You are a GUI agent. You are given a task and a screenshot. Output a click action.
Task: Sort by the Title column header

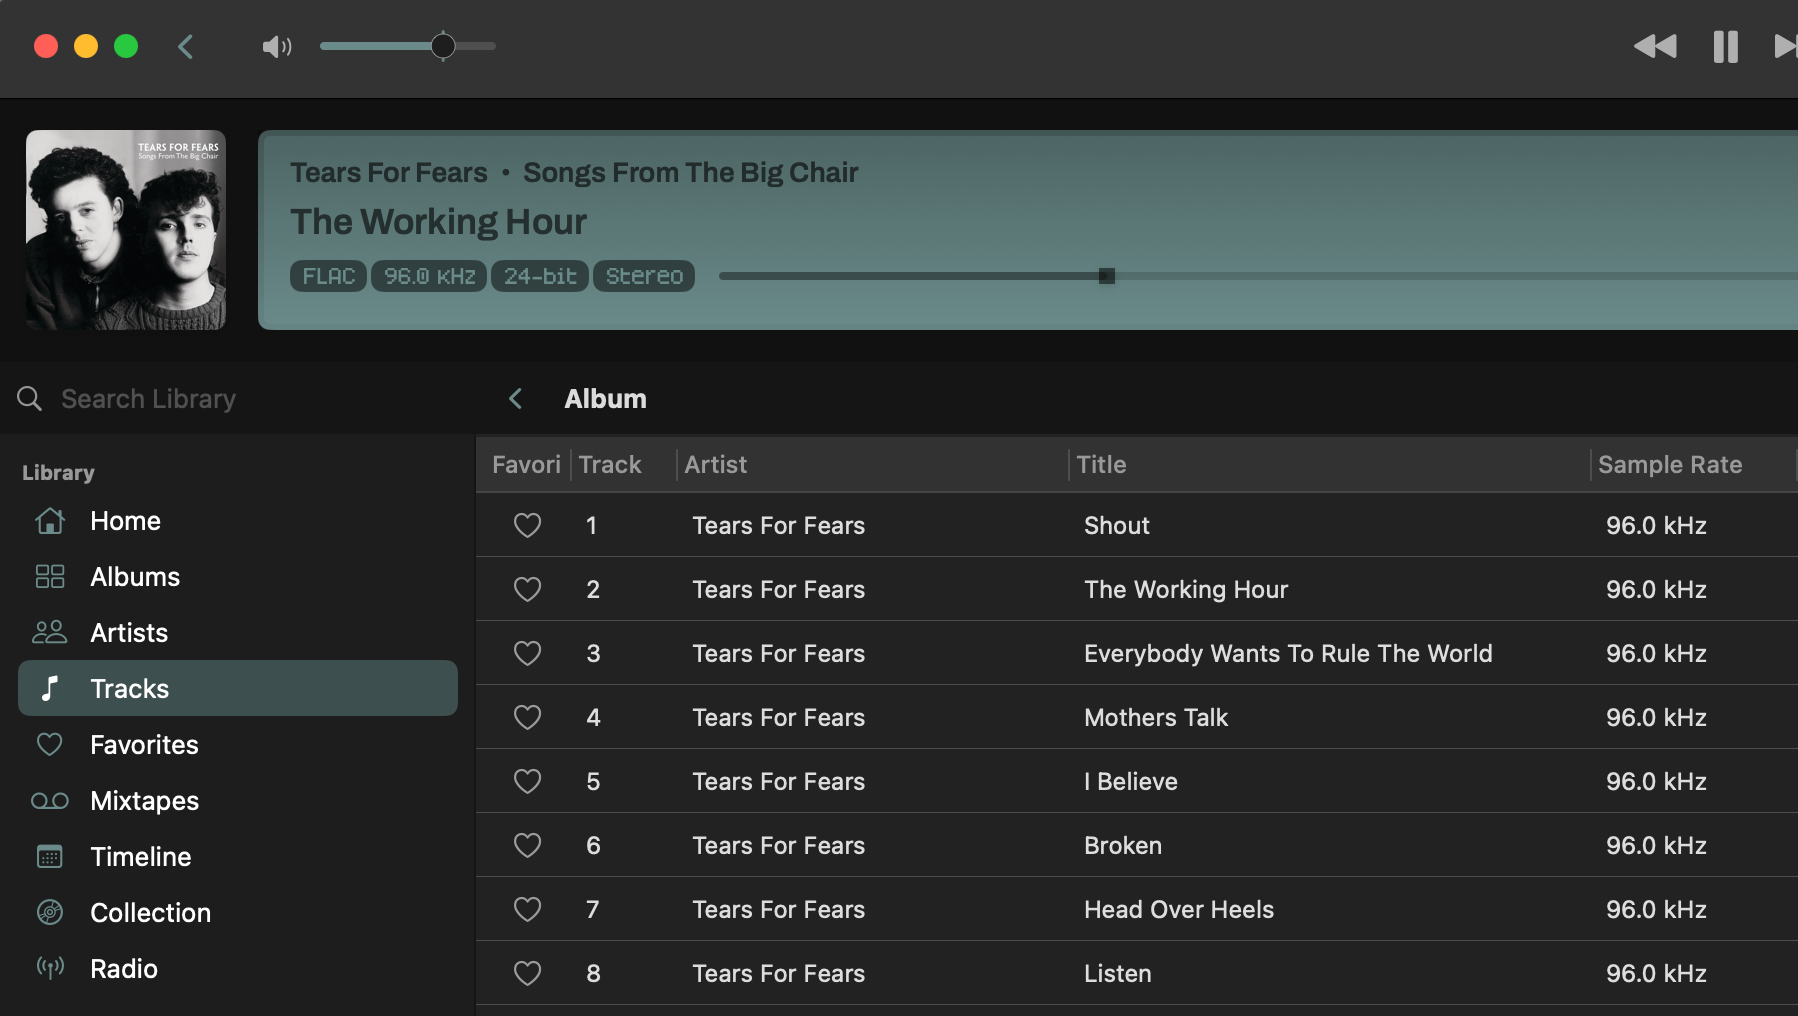point(1329,465)
